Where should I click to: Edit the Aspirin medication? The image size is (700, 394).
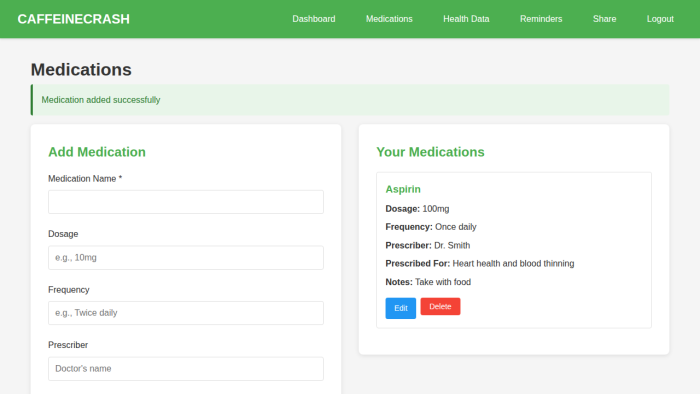400,308
